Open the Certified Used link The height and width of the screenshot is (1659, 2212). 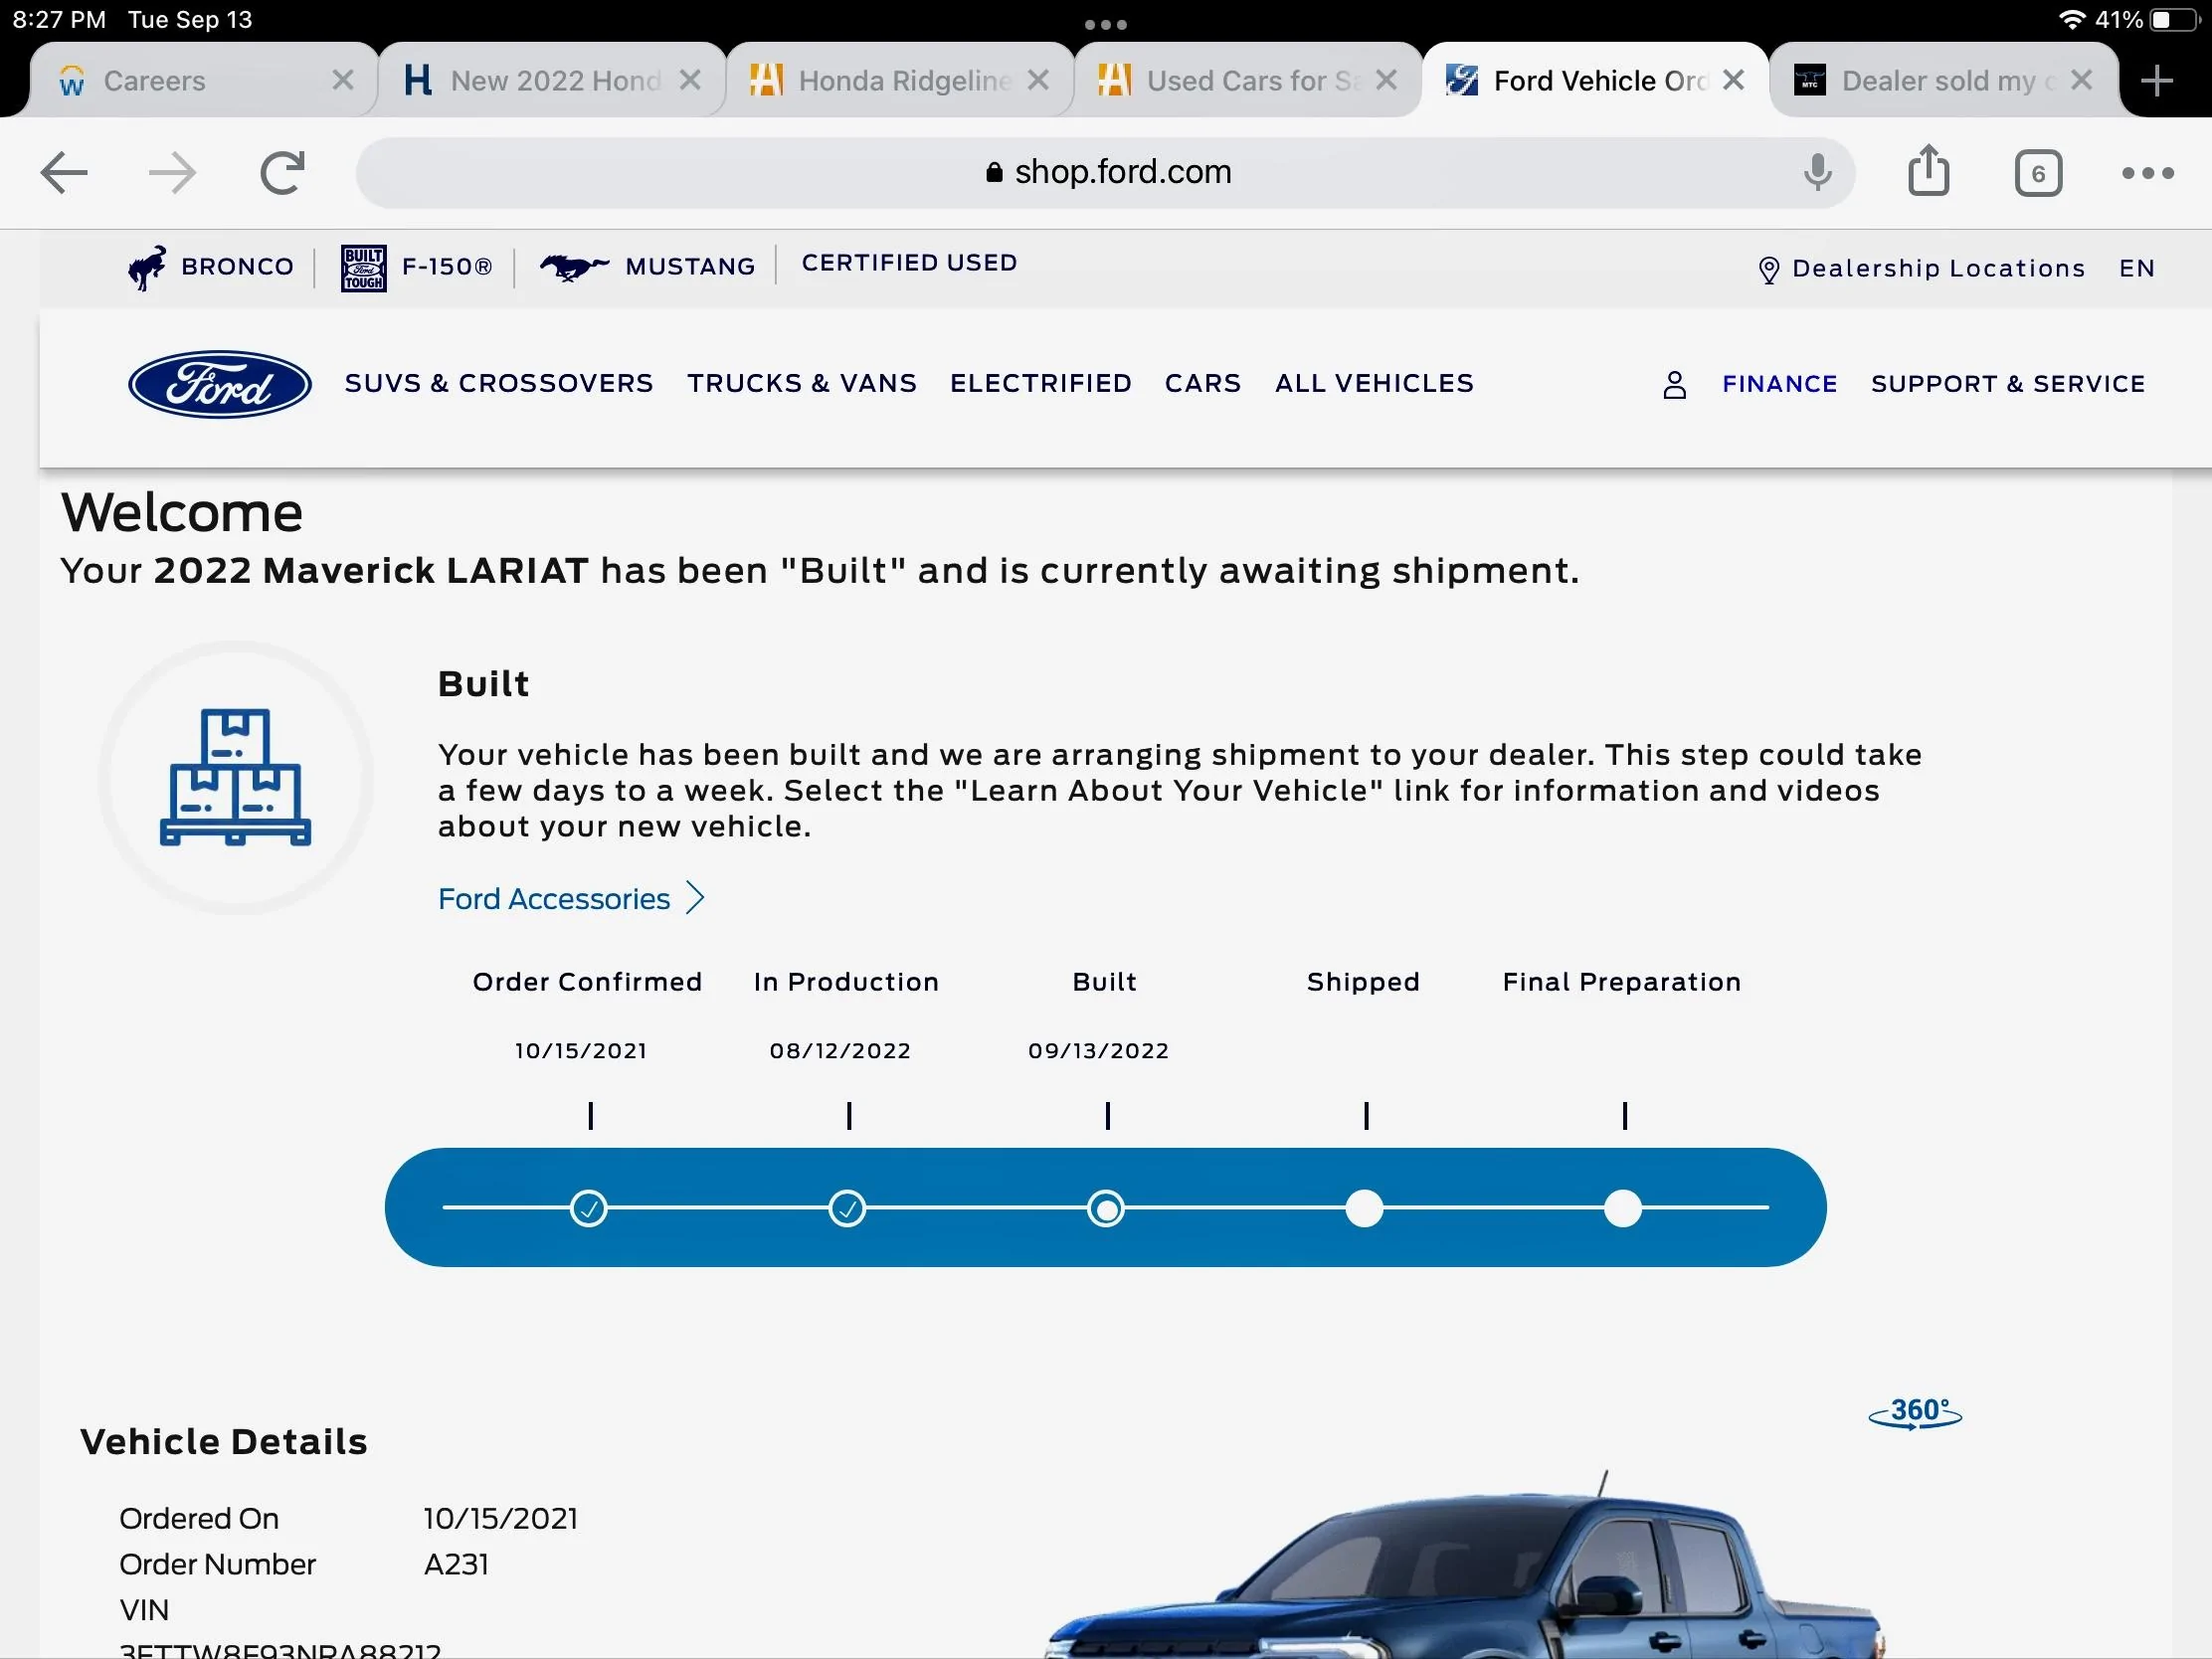(909, 263)
